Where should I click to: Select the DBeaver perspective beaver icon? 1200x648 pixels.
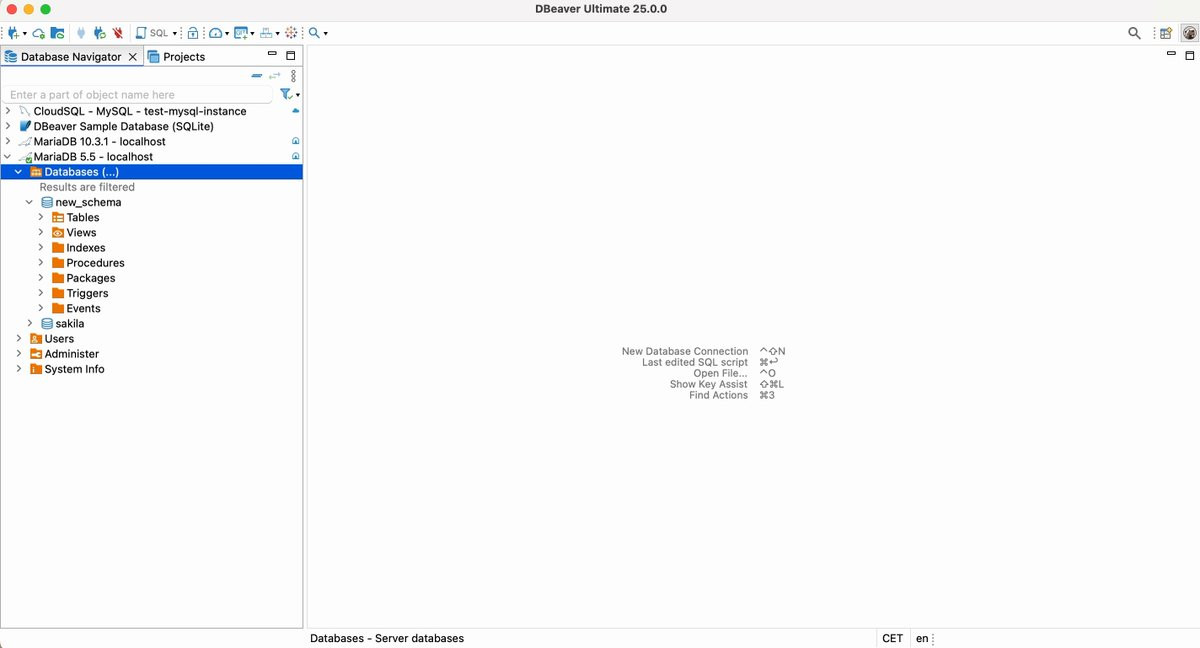click(1189, 33)
